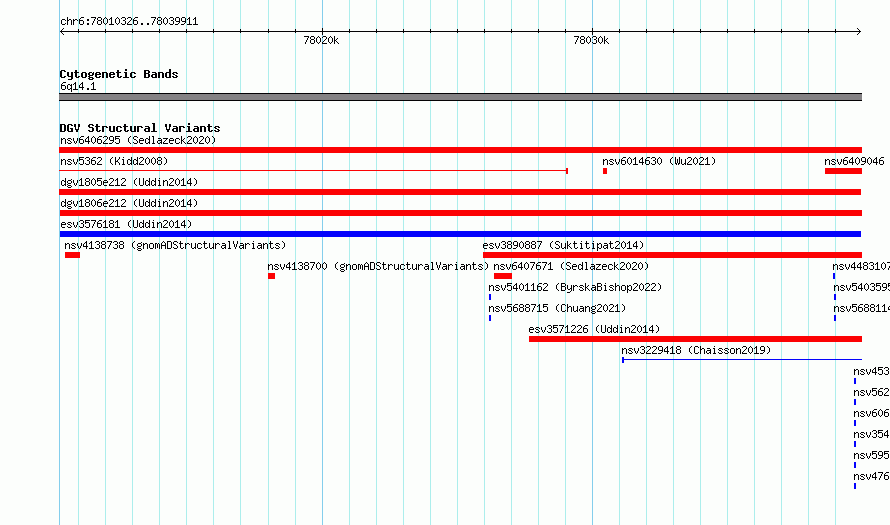Click the nsv5401162 (ByrskaBishop2022) label
Image resolution: width=890 pixels, height=525 pixels.
pos(575,287)
